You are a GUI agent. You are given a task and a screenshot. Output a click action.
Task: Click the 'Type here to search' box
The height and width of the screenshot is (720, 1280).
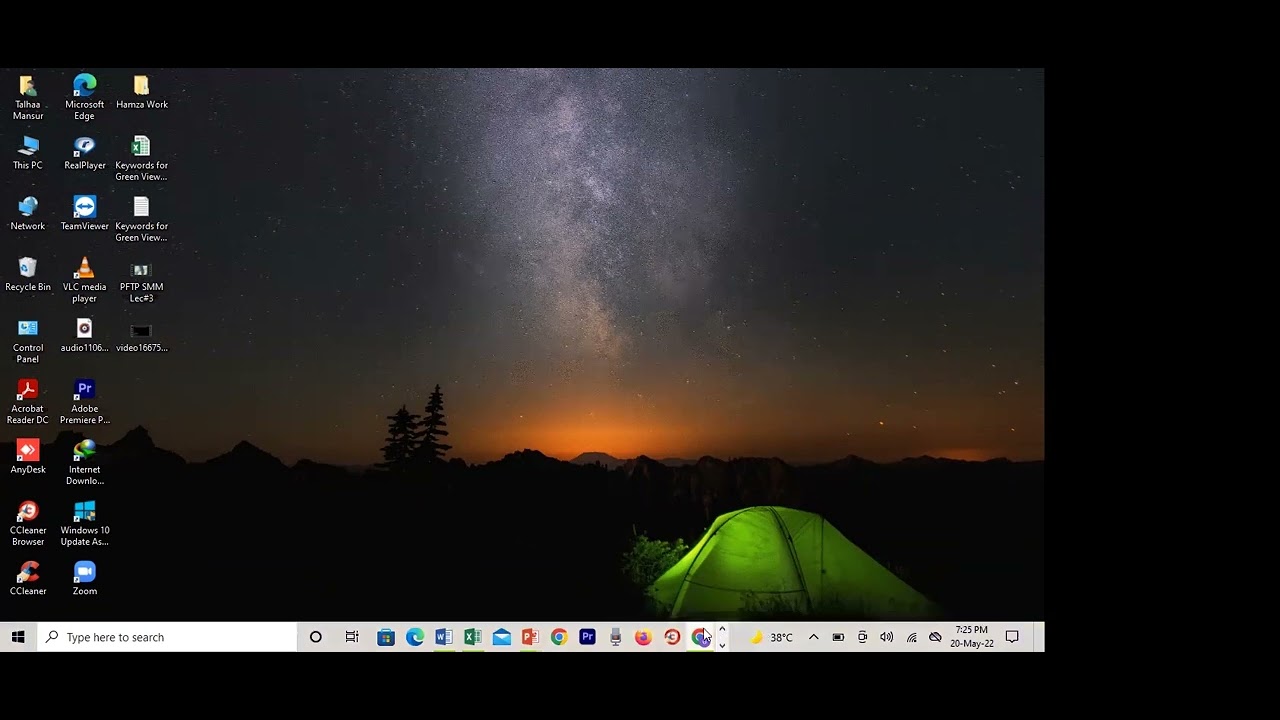[168, 637]
